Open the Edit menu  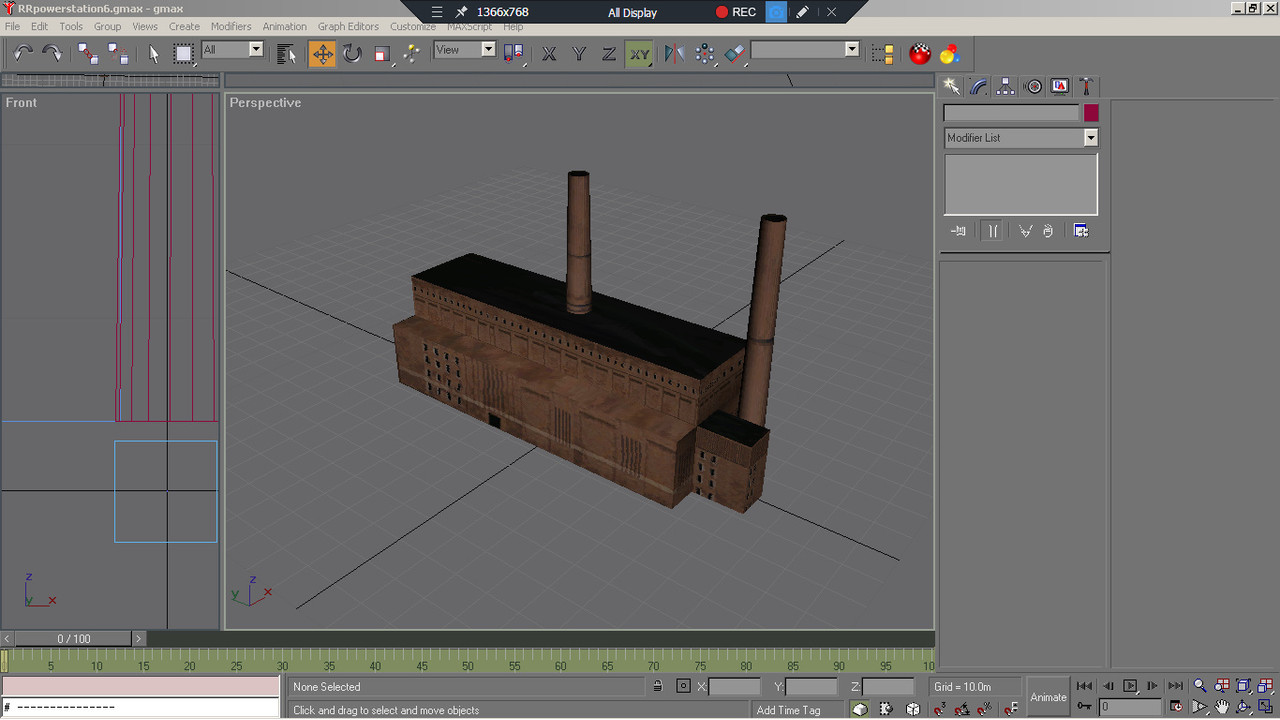(39, 27)
